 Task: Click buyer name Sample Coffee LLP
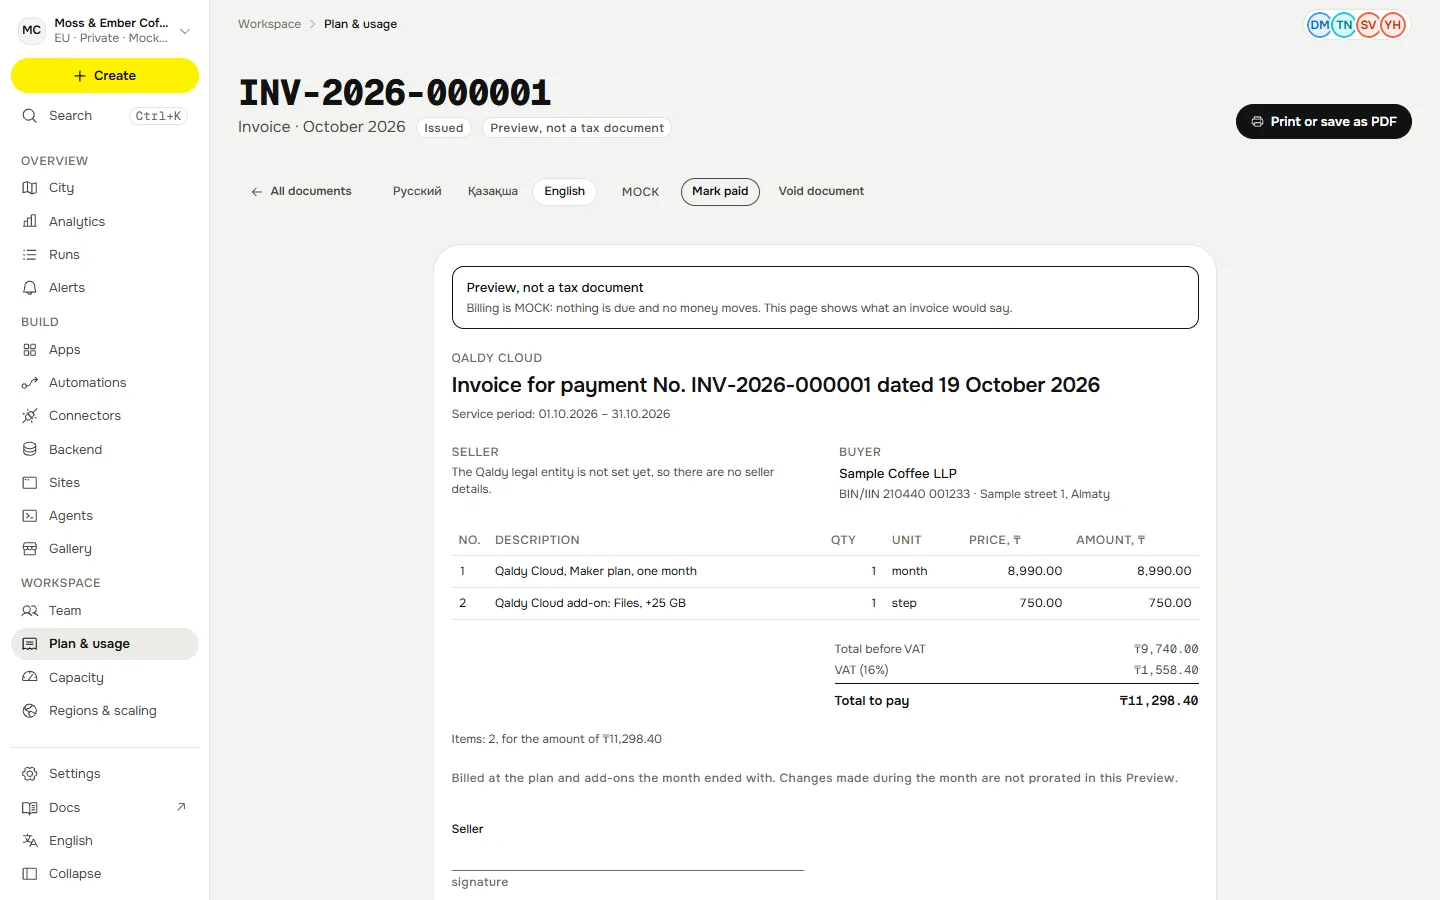898,474
